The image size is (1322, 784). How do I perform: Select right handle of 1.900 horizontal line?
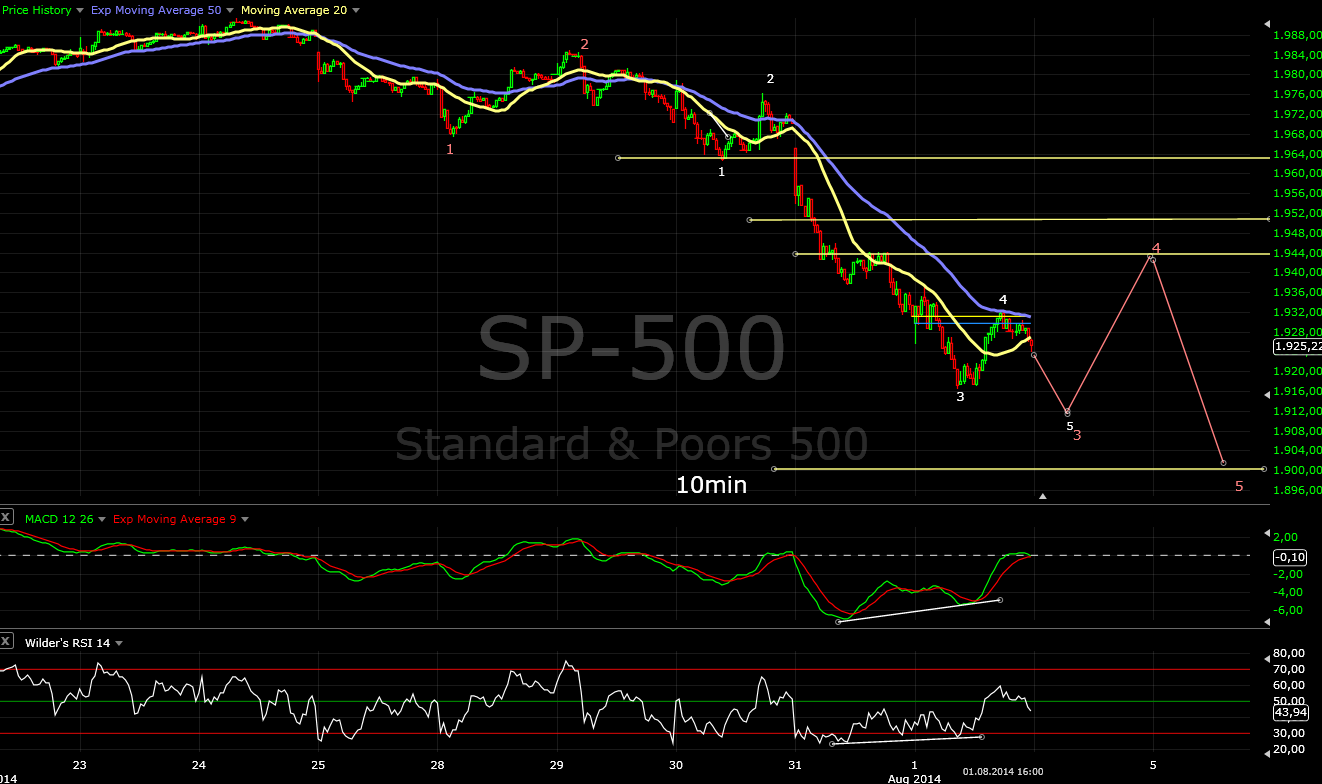pyautogui.click(x=1264, y=469)
